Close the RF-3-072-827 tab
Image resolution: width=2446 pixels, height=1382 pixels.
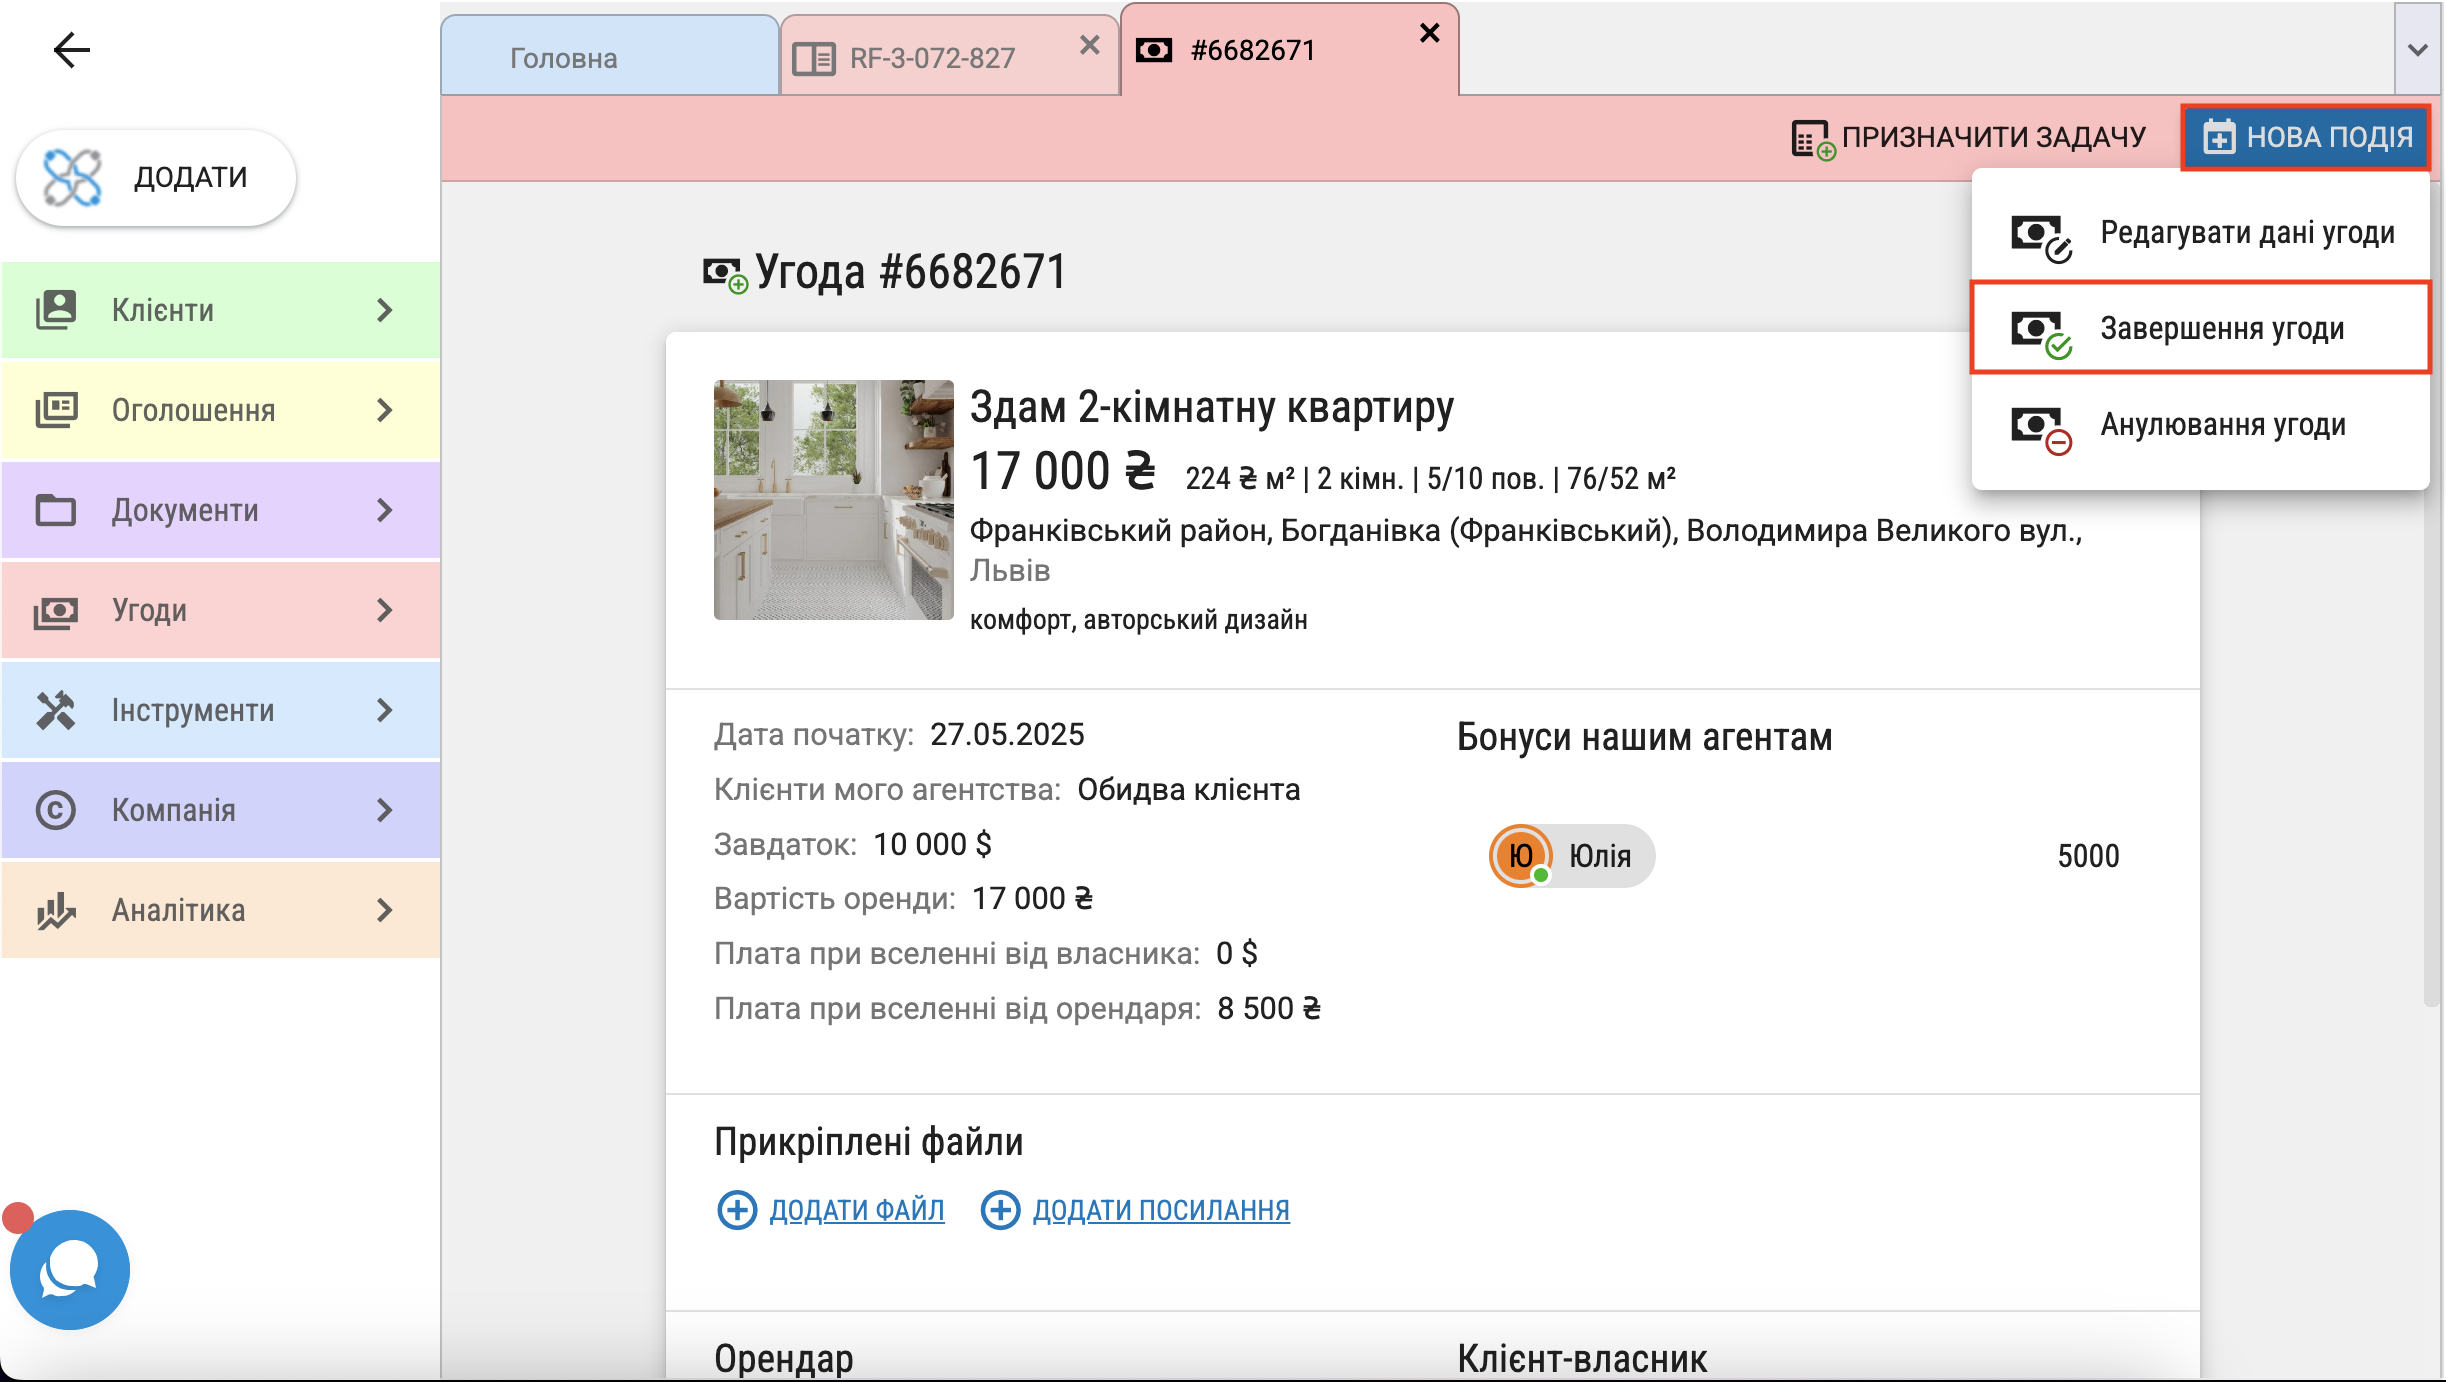tap(1090, 45)
